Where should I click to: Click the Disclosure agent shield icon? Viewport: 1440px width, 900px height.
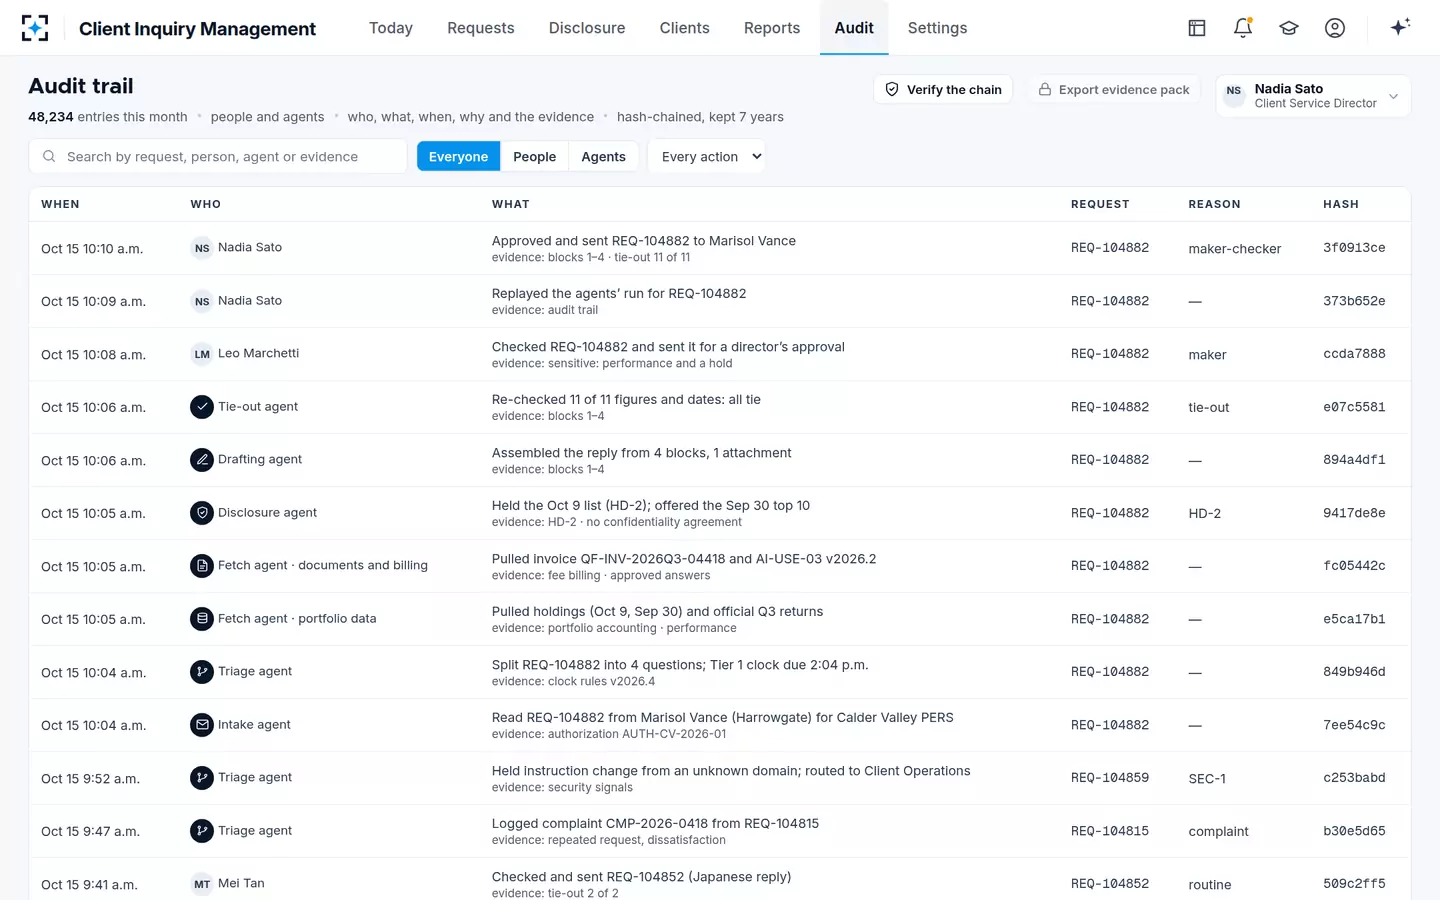[x=202, y=513]
